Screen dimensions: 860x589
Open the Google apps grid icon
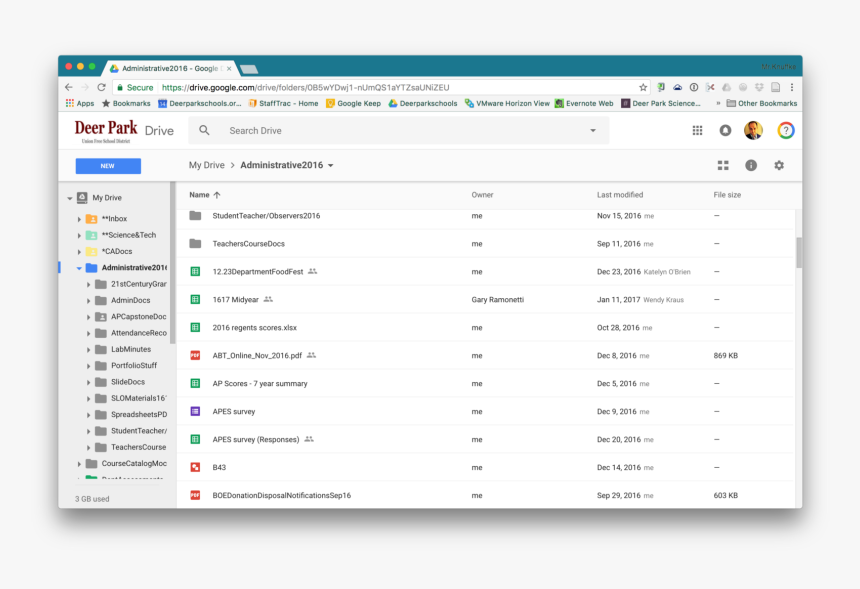point(697,130)
